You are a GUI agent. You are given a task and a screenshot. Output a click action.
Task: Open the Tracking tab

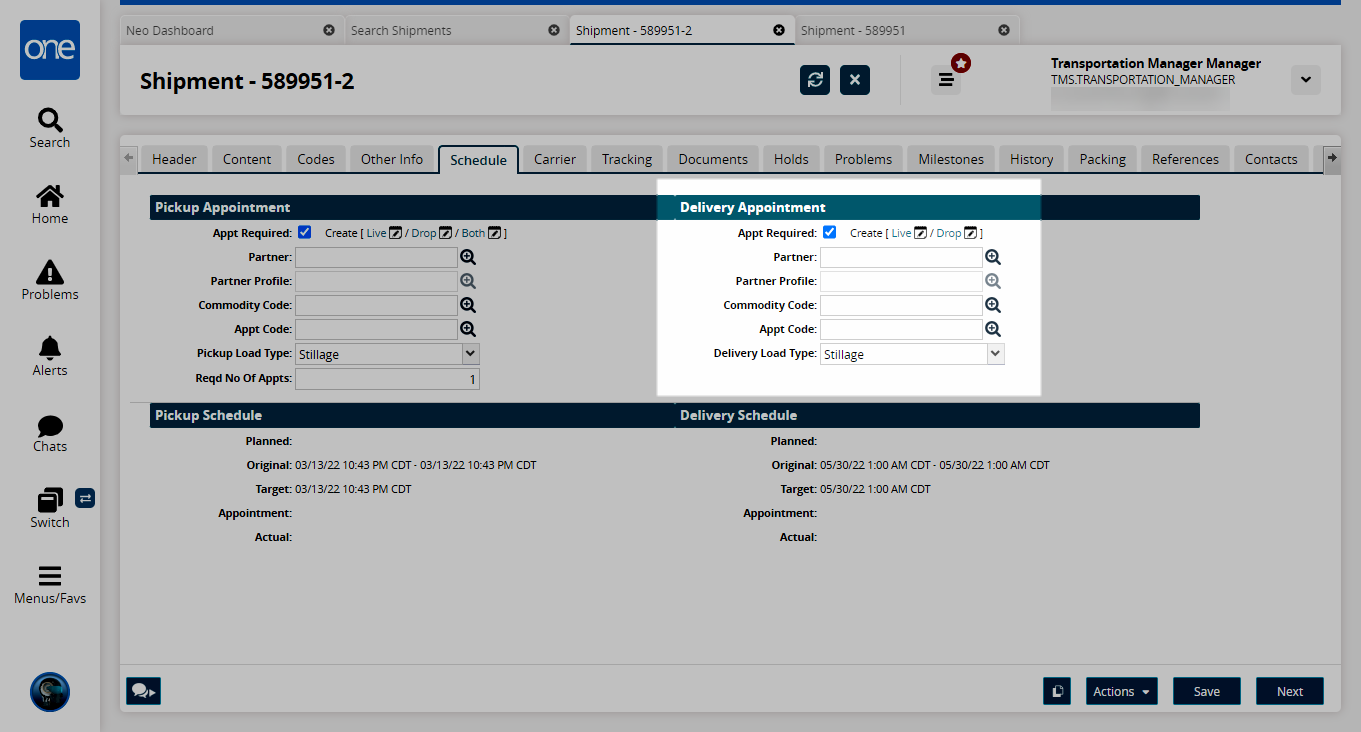627,159
